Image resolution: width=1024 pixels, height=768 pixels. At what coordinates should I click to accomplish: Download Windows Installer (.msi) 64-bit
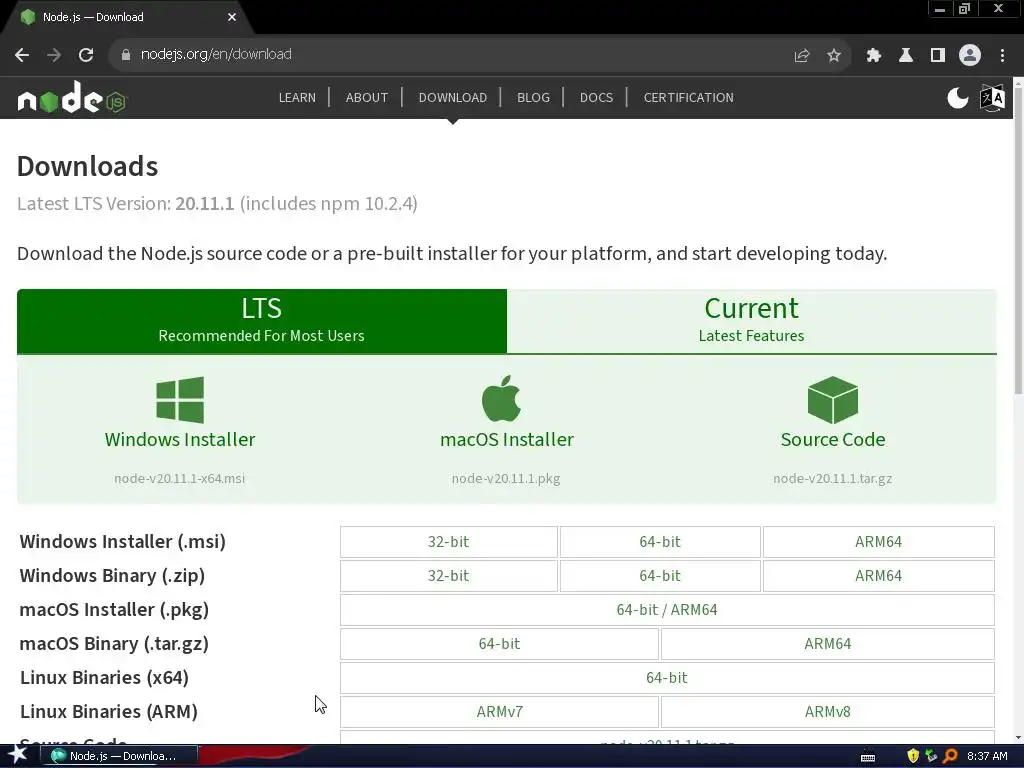(660, 541)
